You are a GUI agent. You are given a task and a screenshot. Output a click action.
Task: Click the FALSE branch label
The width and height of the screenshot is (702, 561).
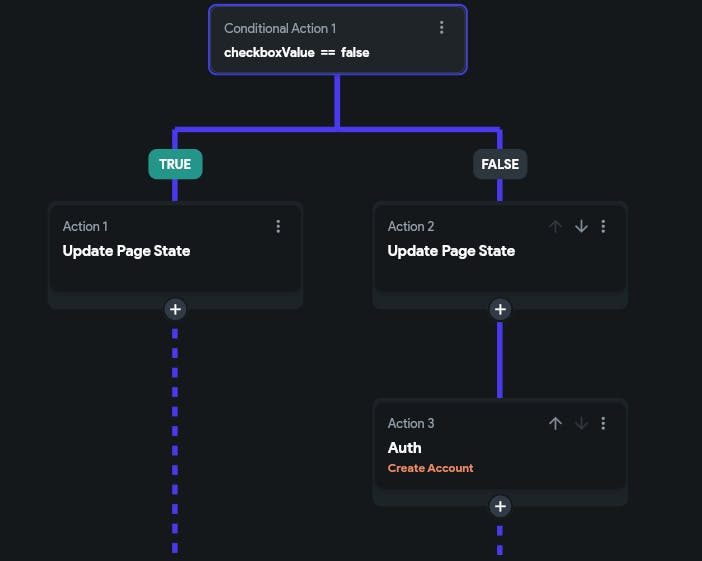tap(500, 164)
